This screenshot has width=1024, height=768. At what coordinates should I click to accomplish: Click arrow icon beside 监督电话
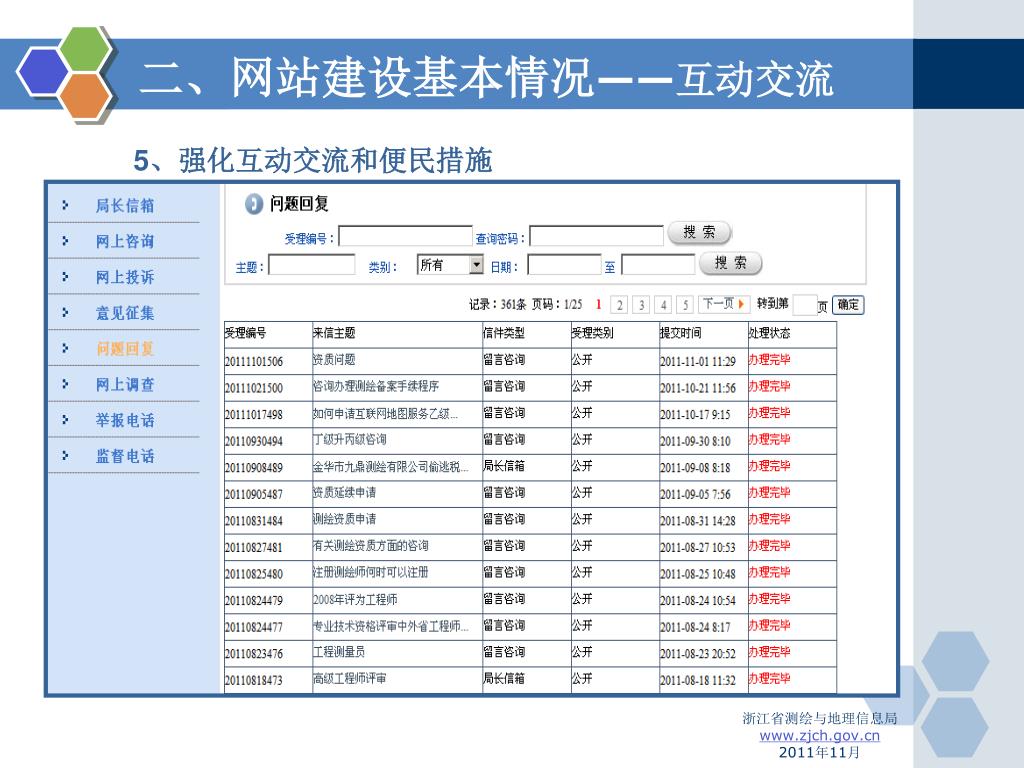pos(65,455)
